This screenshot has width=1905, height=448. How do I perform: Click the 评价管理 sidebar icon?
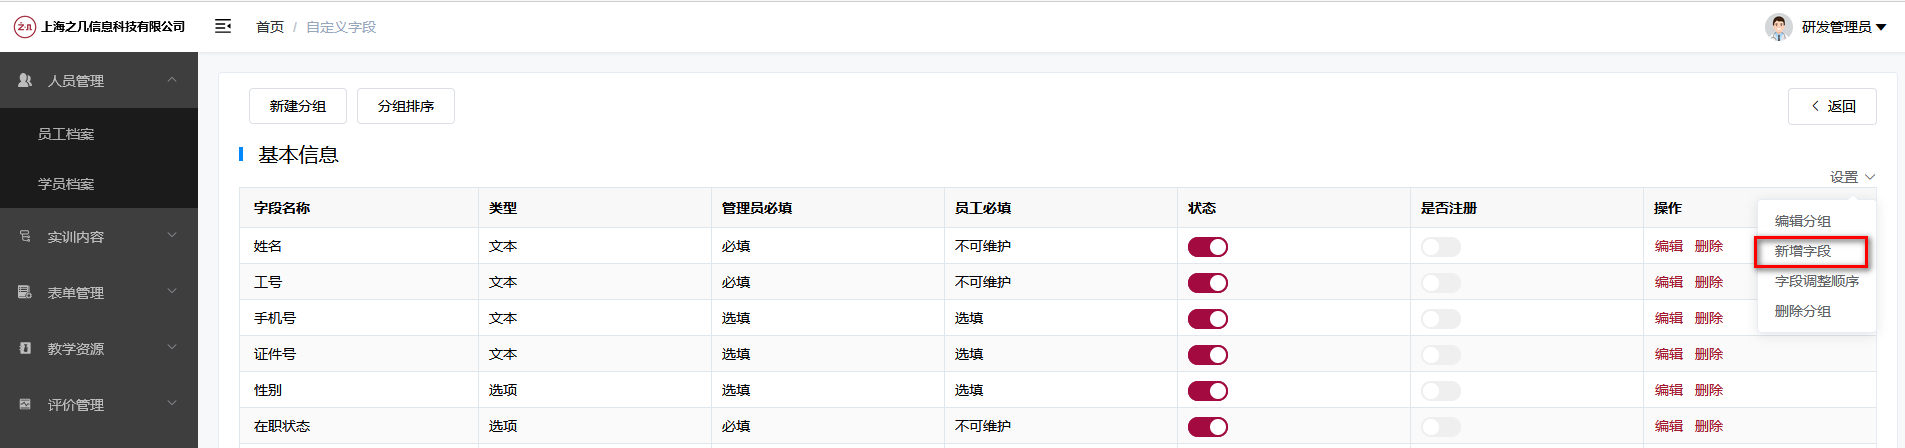point(25,404)
